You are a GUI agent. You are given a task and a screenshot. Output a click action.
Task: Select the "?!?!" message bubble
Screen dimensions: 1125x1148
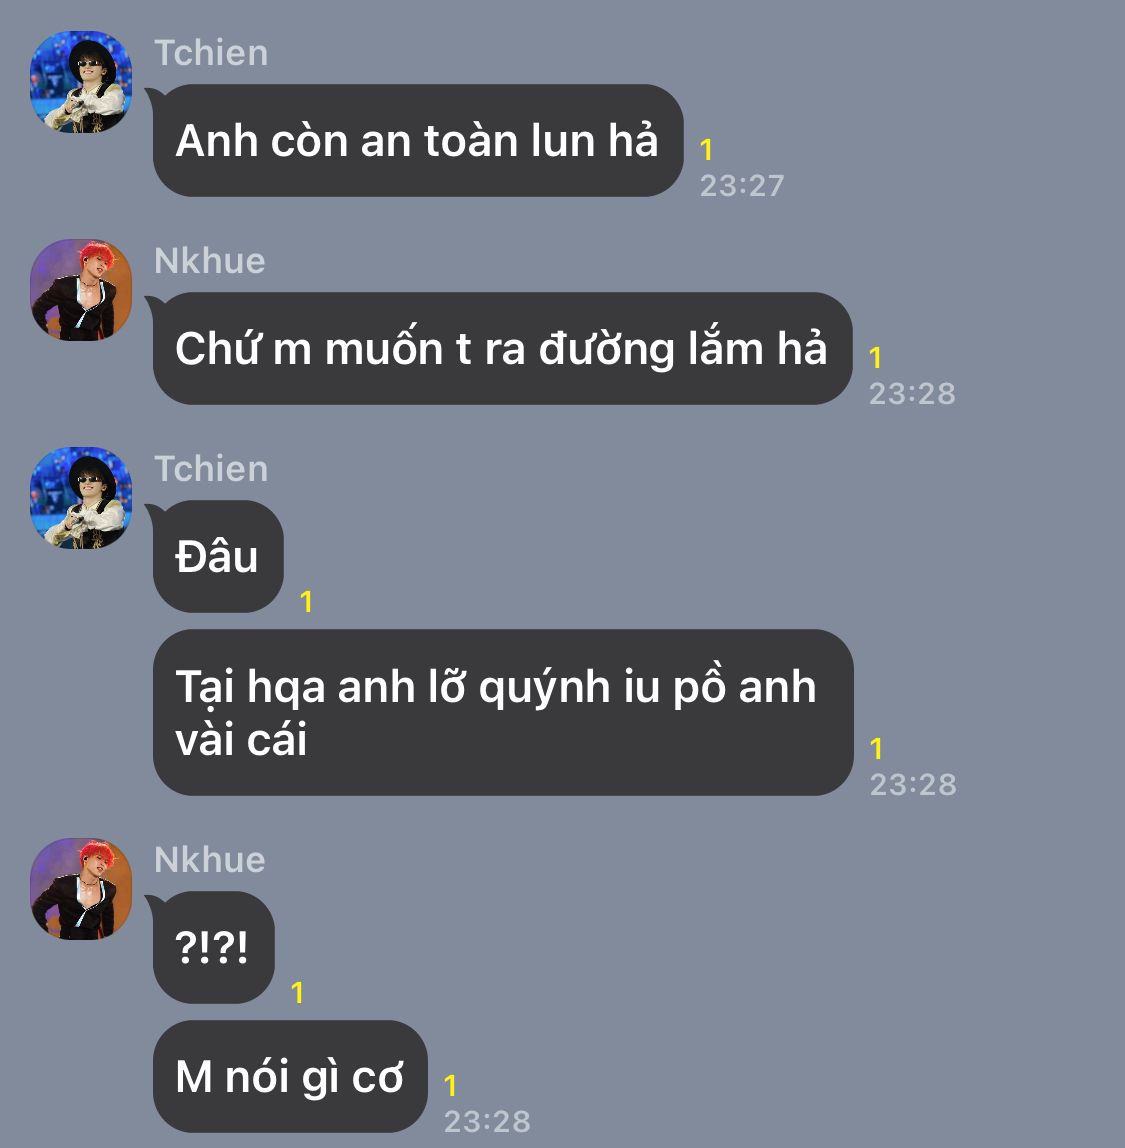(213, 947)
